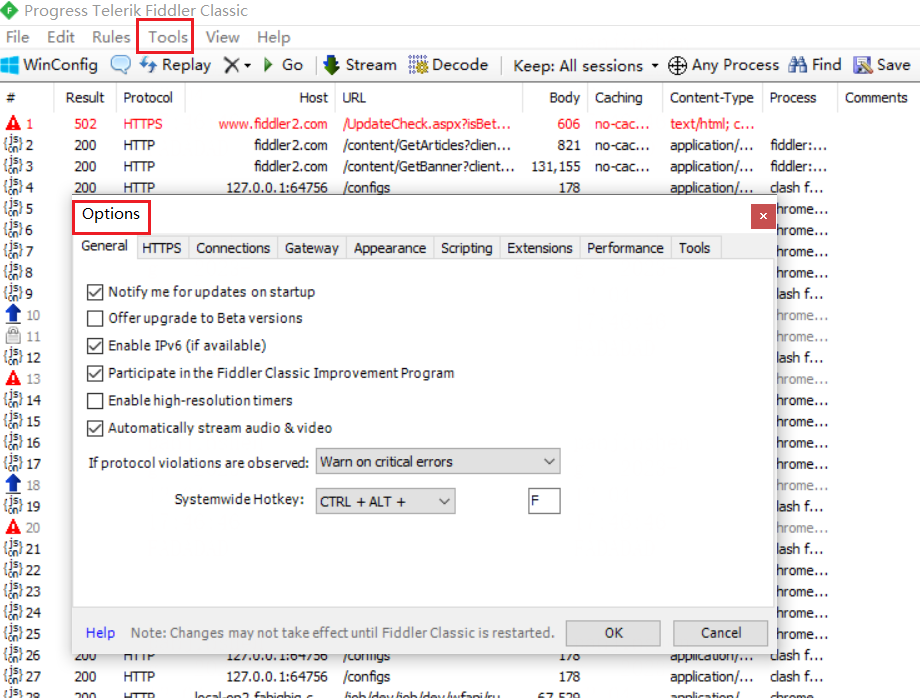
Task: Close the Options dialog with red X
Action: click(763, 216)
